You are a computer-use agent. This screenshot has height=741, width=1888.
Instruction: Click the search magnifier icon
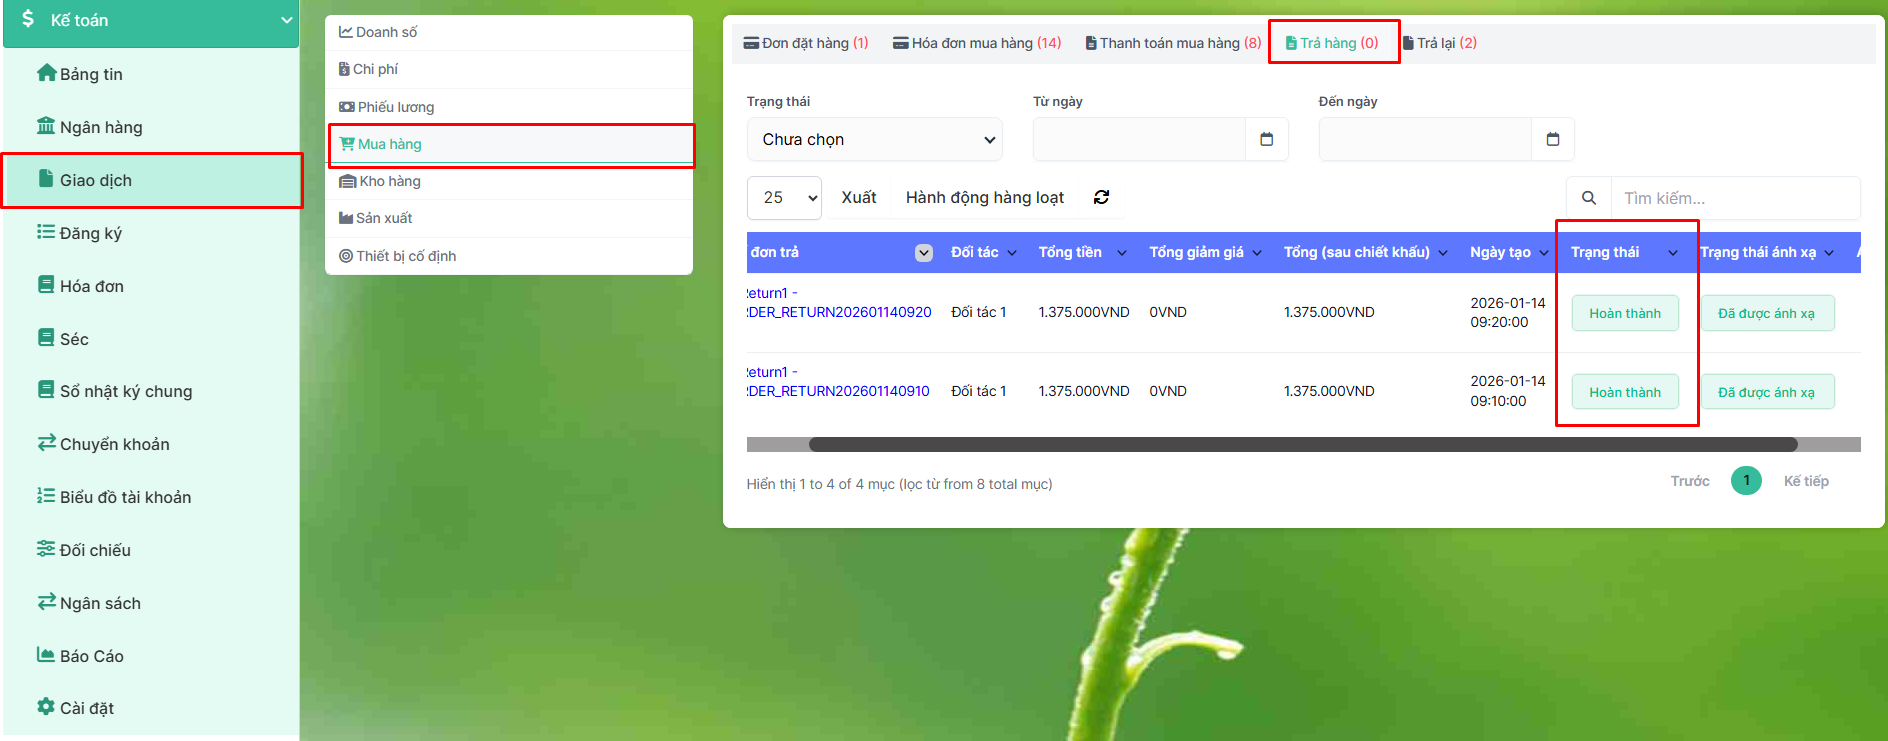click(x=1588, y=198)
